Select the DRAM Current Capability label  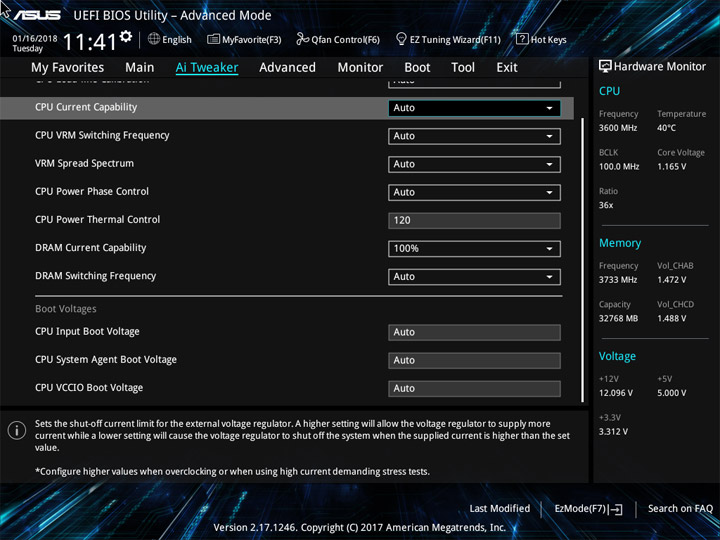pyautogui.click(x=90, y=248)
